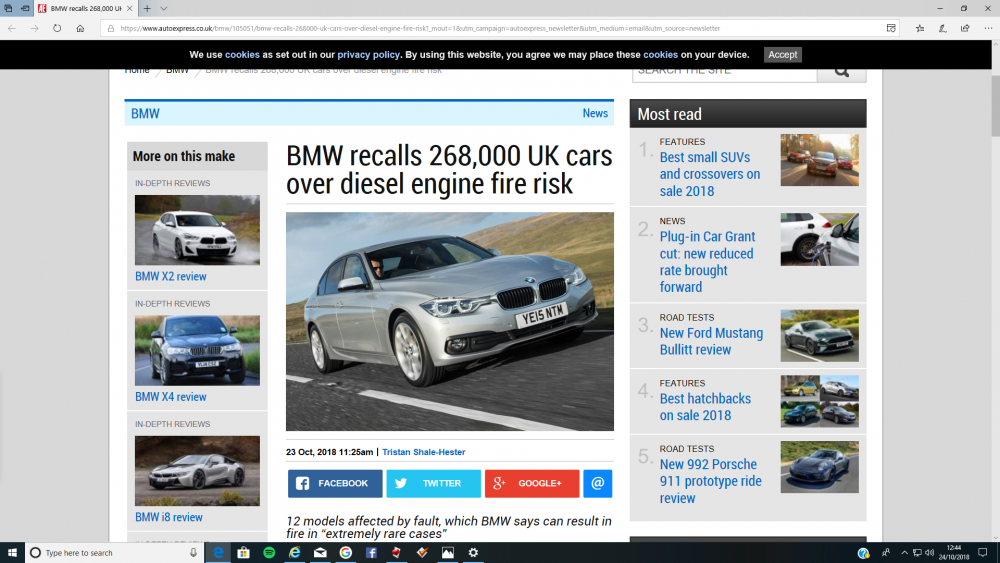Click the Type here to search box

114,553
